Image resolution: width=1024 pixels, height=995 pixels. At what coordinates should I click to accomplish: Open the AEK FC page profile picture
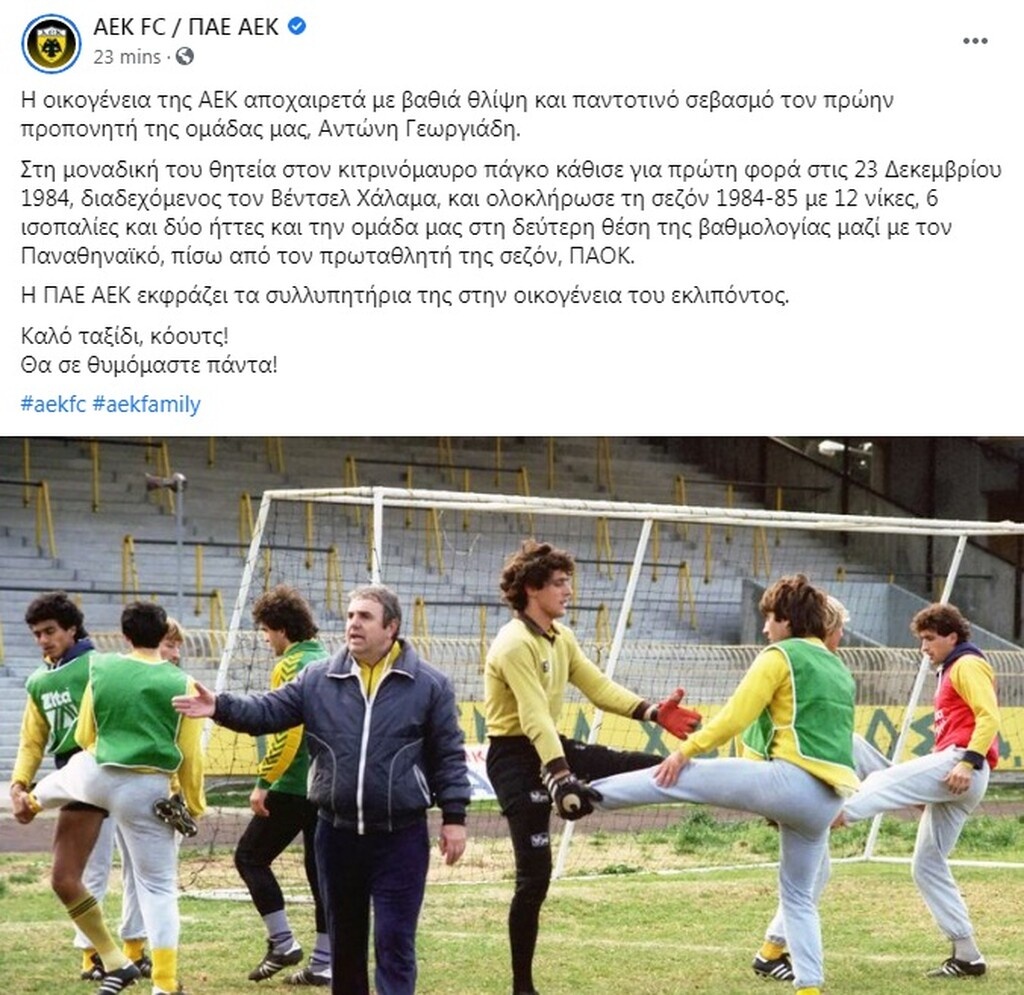51,43
